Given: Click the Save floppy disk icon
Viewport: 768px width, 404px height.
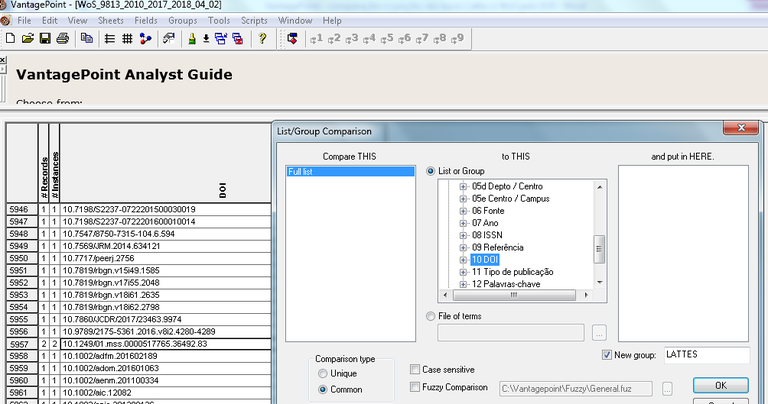Looking at the screenshot, I should pos(45,38).
